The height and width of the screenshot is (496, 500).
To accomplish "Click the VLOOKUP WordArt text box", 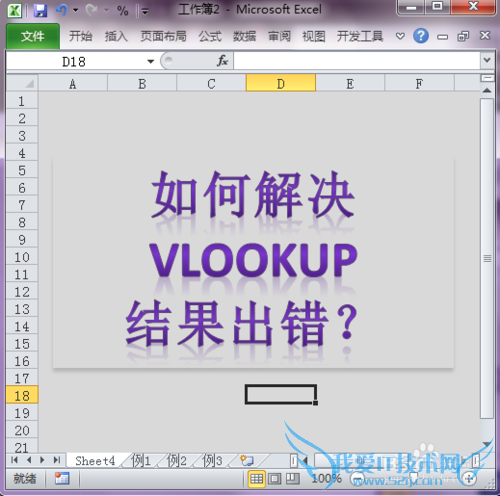I will pos(253,264).
